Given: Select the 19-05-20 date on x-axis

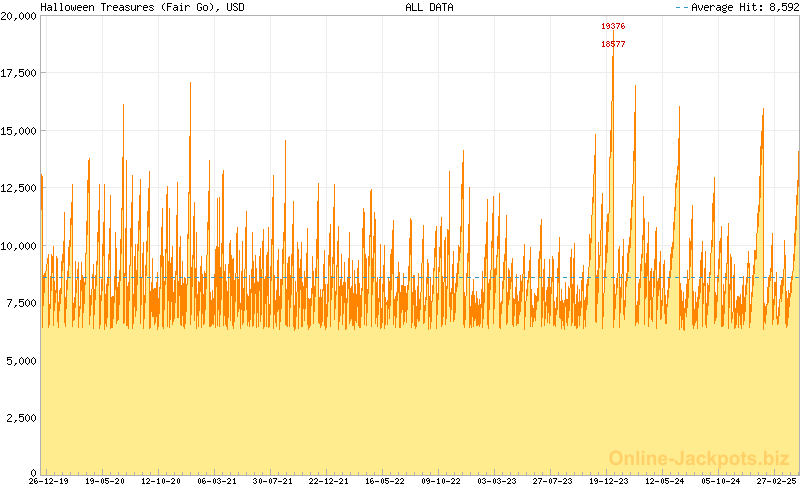Looking at the screenshot, I should [x=104, y=481].
